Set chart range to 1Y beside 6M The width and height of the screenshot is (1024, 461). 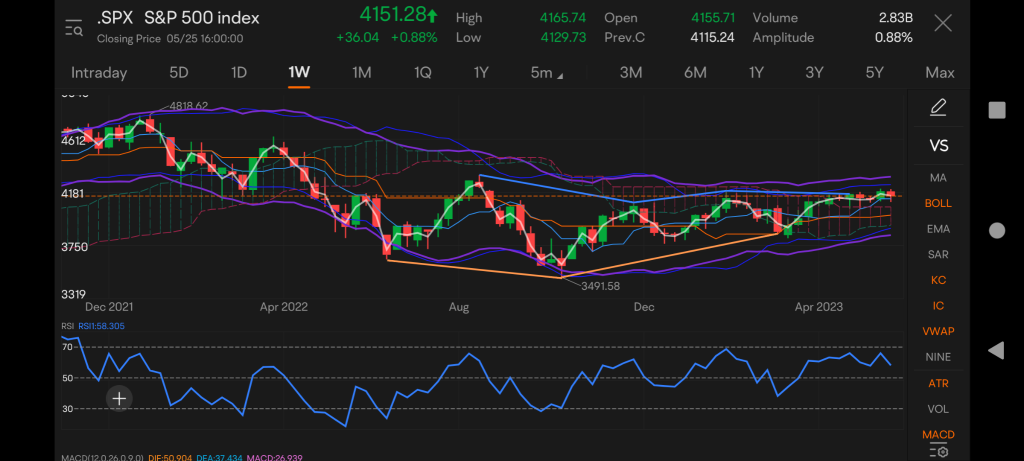coord(756,72)
